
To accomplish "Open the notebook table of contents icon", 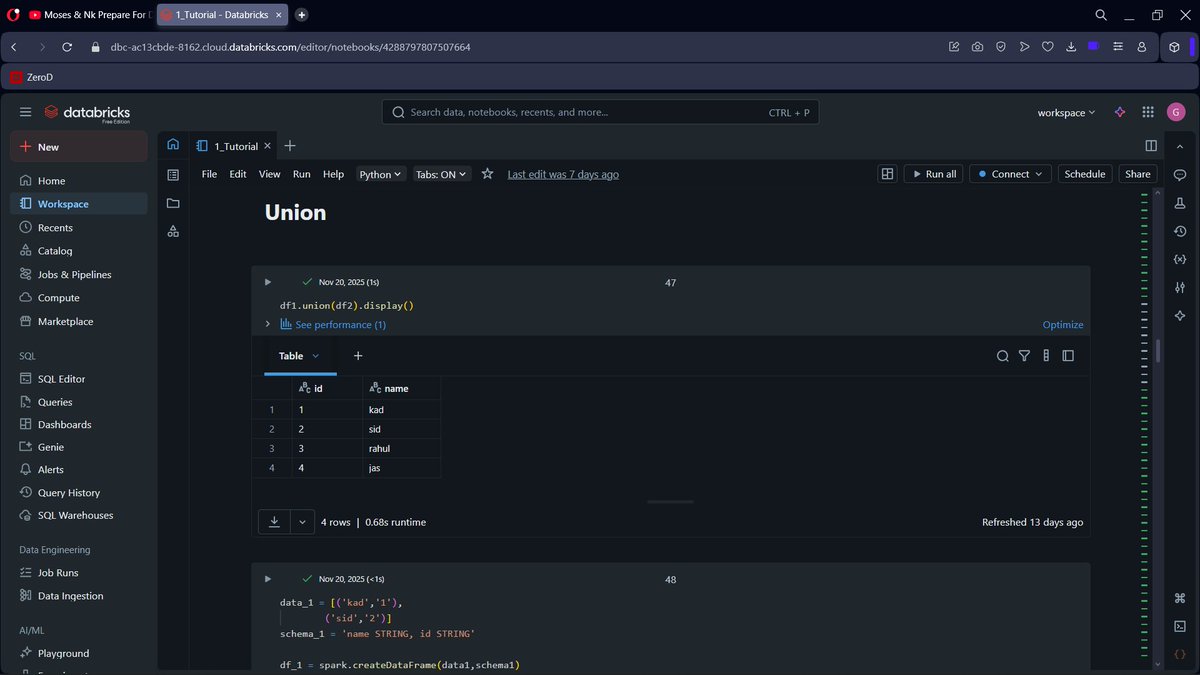I will (173, 175).
